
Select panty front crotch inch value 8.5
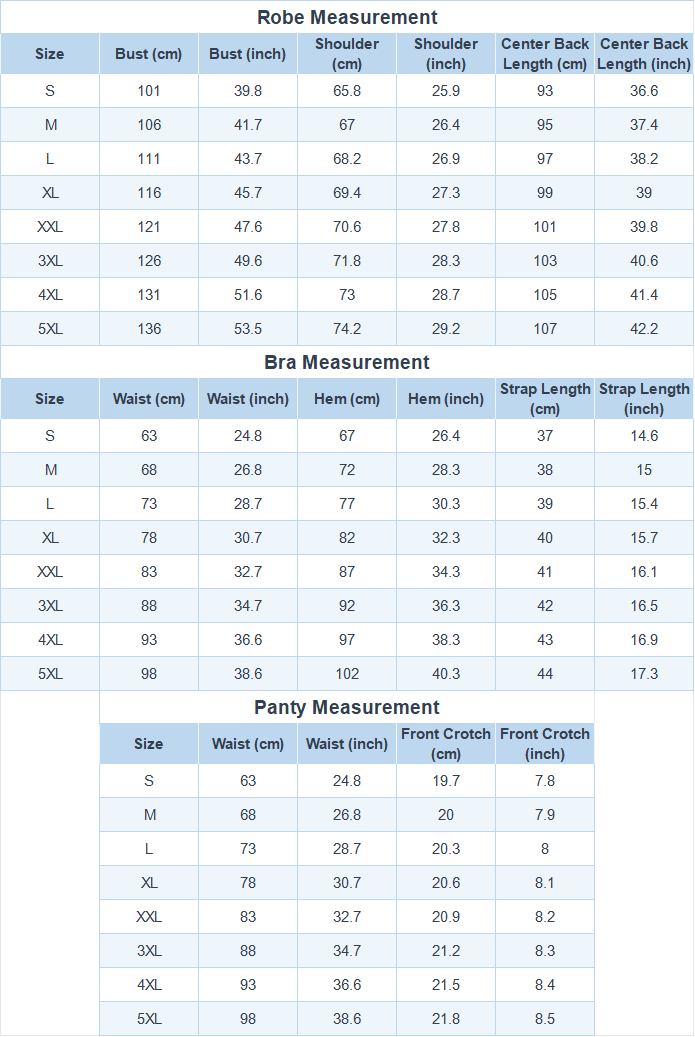point(545,1019)
